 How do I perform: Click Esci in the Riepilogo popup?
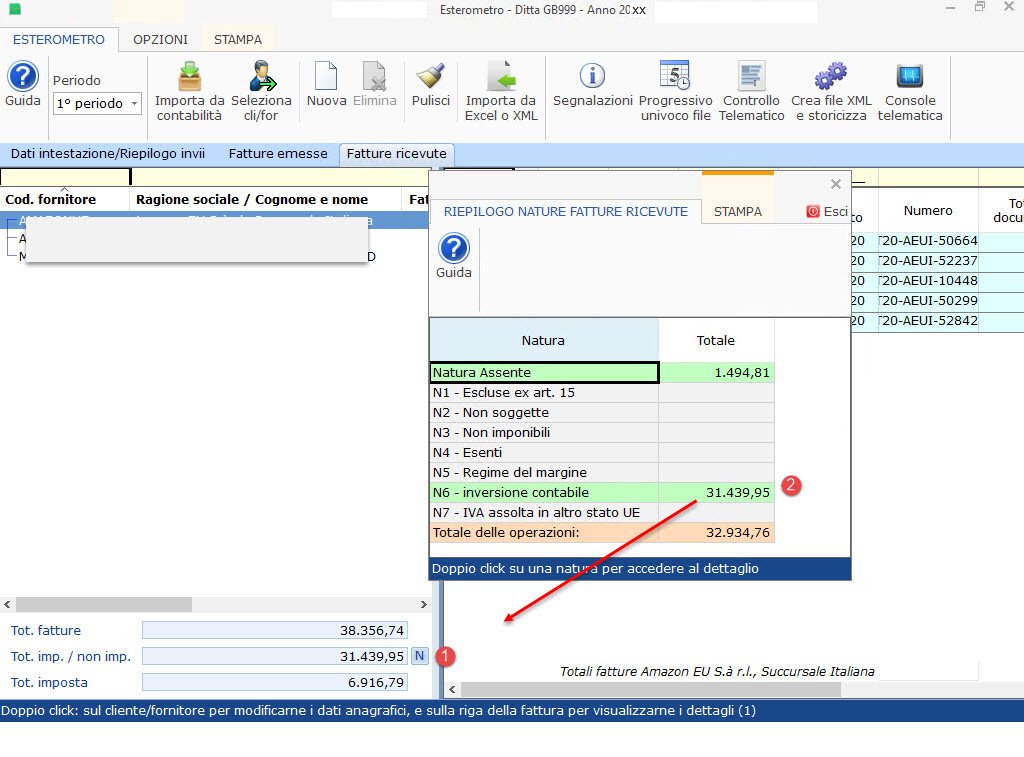tap(827, 212)
